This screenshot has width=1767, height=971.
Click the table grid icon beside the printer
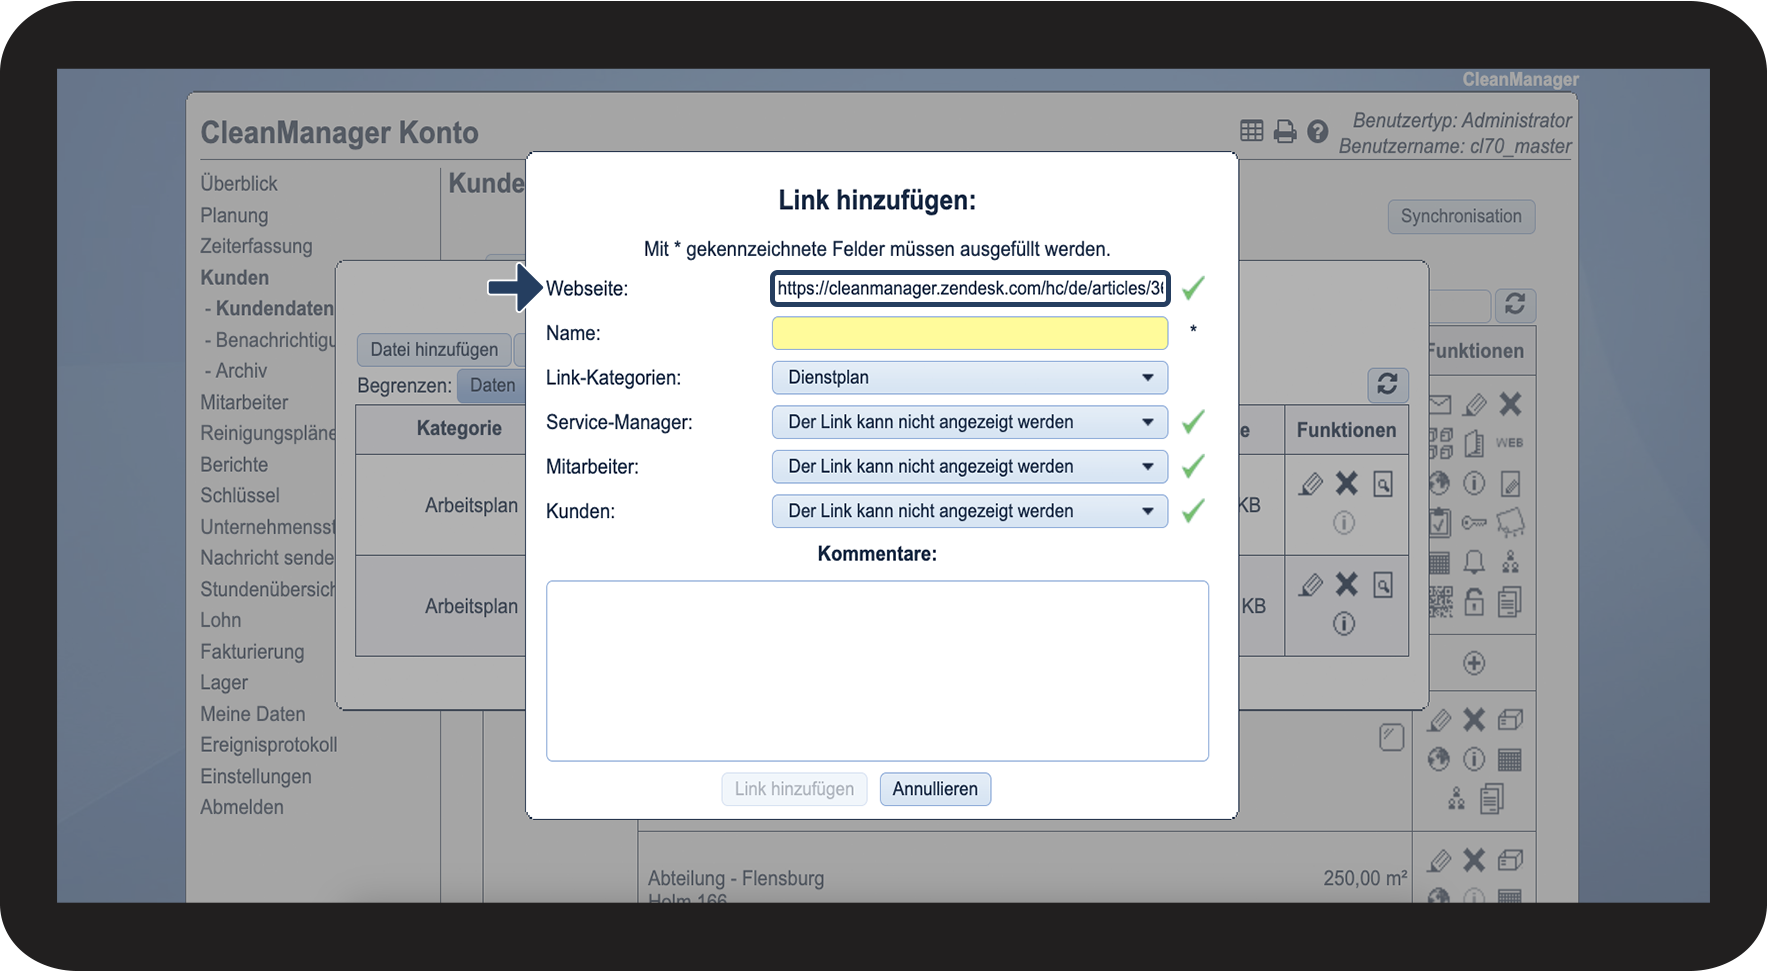[x=1252, y=131]
